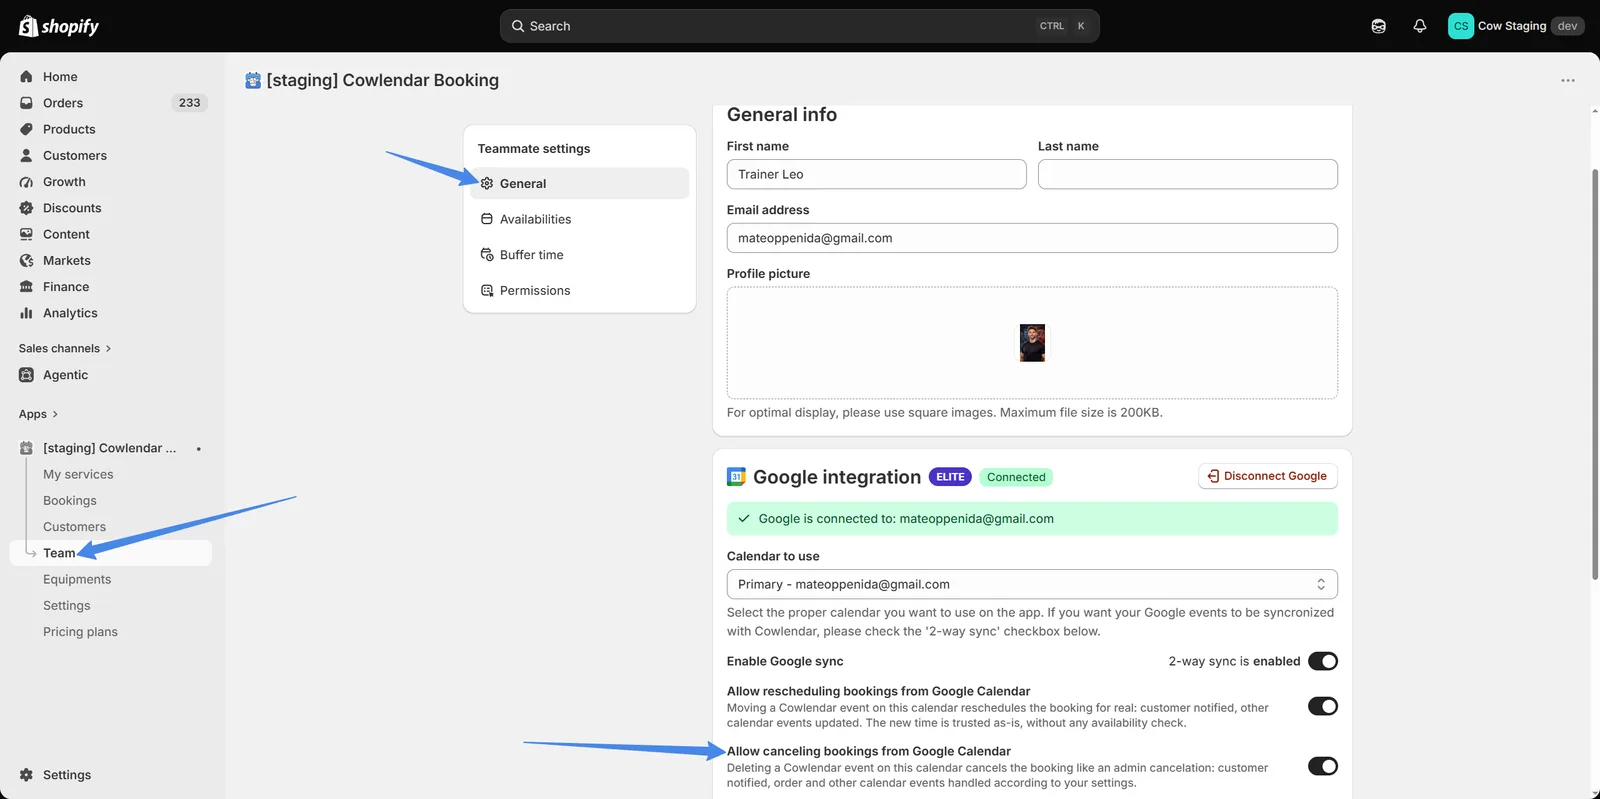
Task: Click the Markets globe icon
Action: [x=27, y=260]
